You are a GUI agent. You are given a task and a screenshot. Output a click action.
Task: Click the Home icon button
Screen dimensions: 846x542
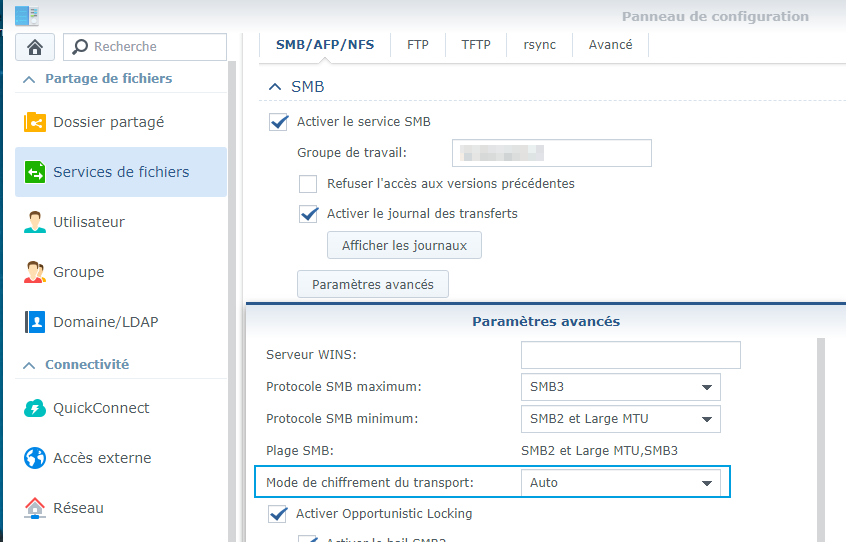point(35,47)
